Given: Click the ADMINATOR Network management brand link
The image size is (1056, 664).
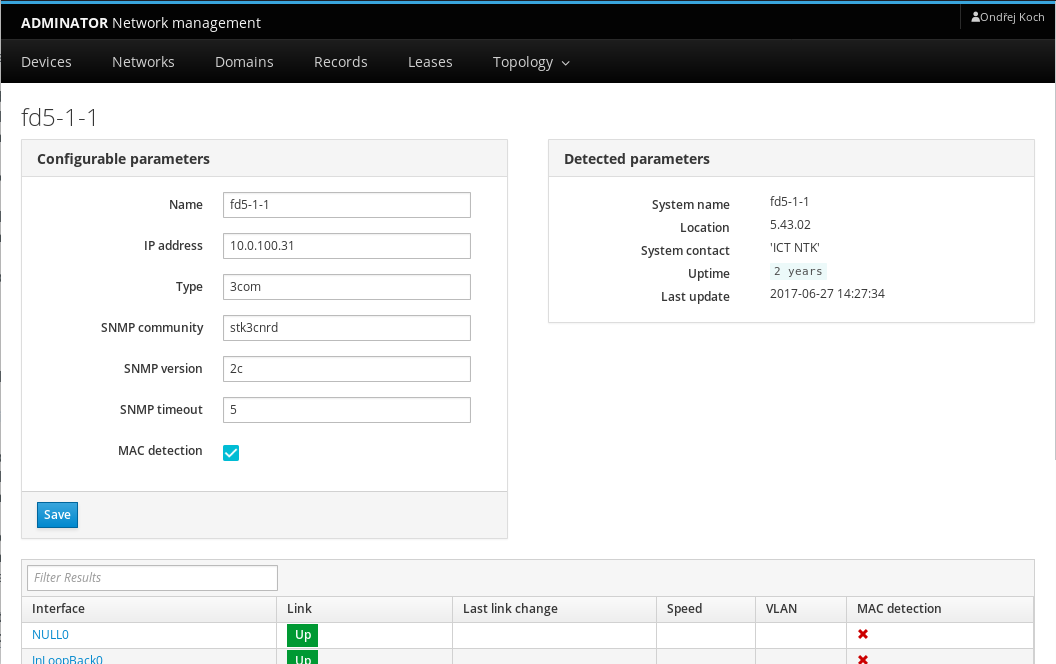Looking at the screenshot, I should point(141,23).
